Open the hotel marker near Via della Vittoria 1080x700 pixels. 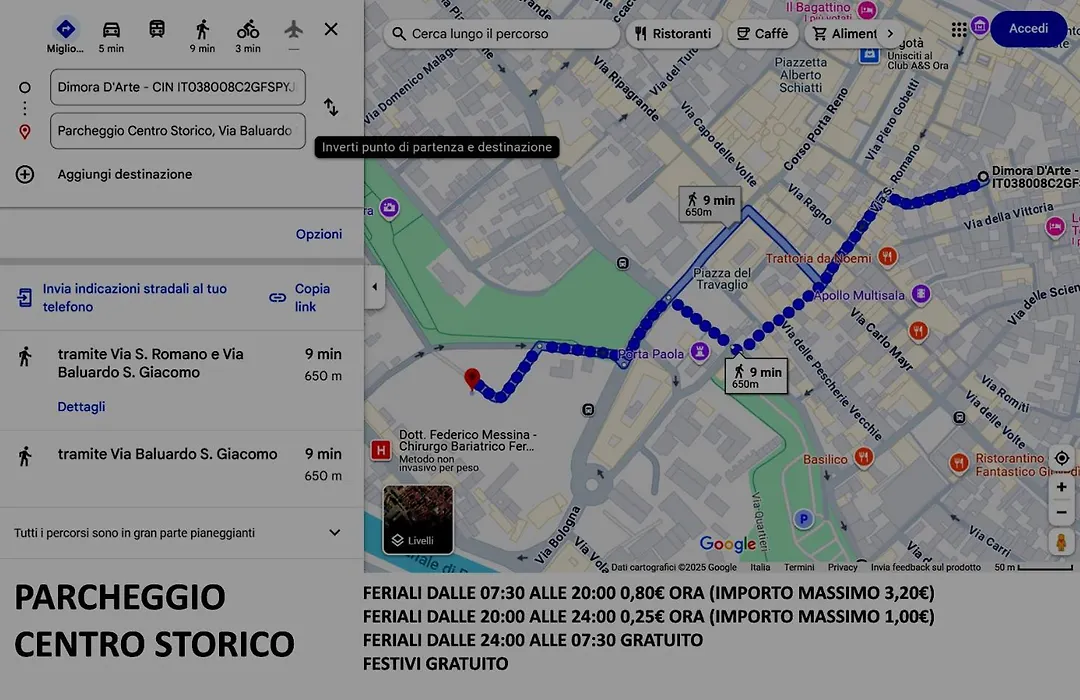1055,227
